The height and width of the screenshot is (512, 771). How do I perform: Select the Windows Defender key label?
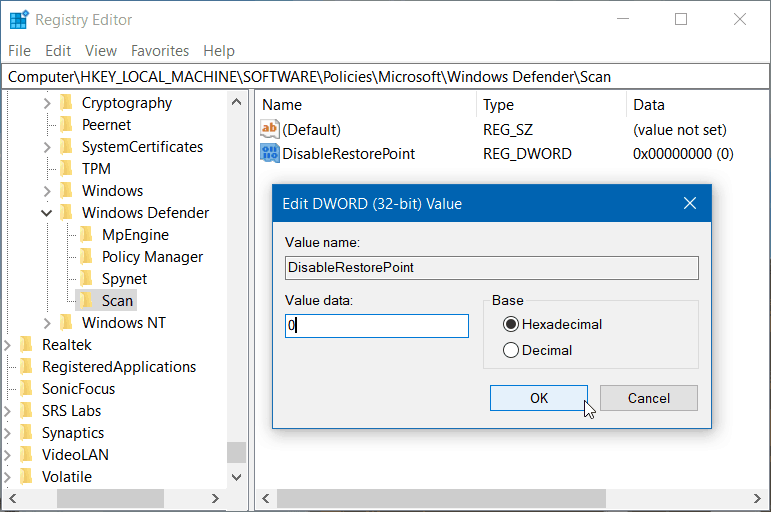pos(145,212)
